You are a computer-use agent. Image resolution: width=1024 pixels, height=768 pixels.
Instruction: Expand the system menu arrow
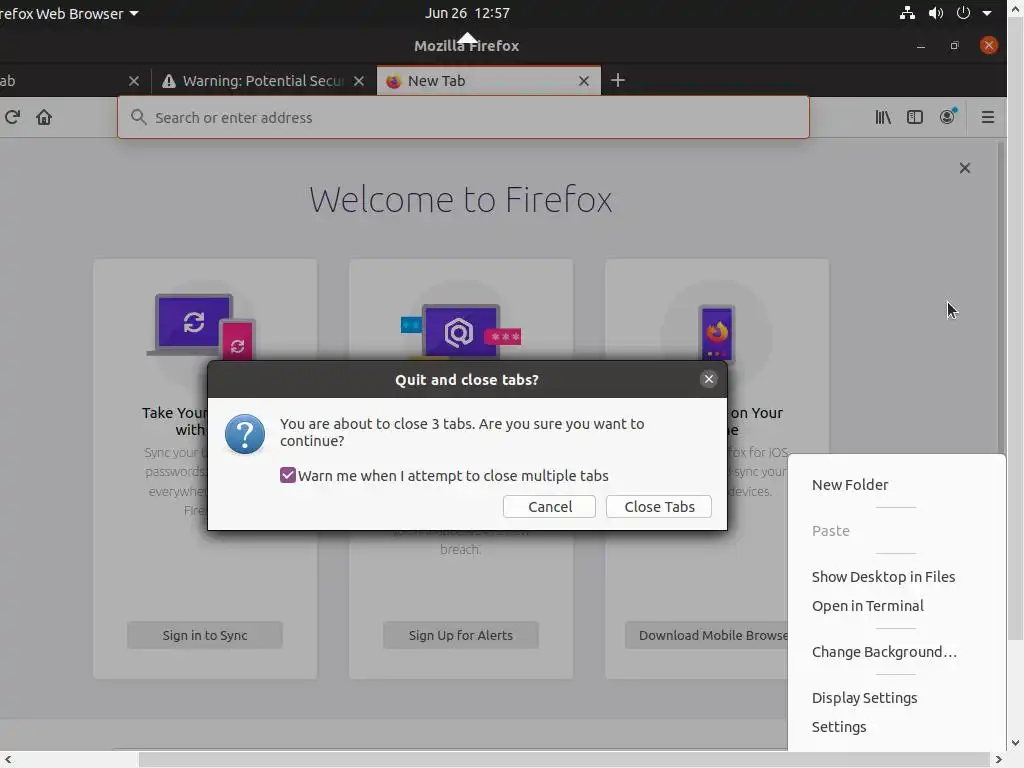click(x=987, y=13)
